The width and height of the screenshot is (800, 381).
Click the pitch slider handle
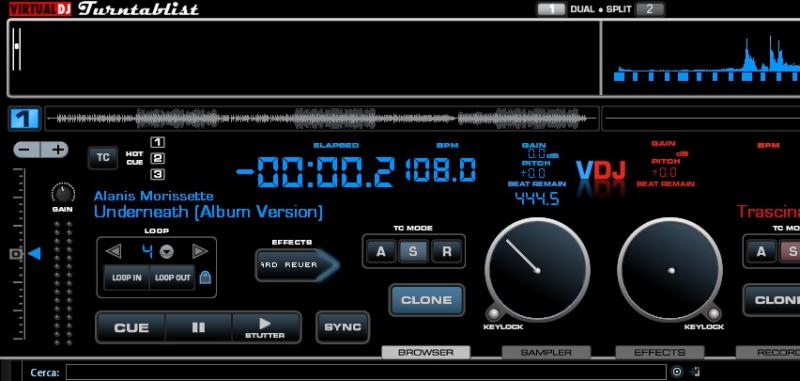pos(17,253)
